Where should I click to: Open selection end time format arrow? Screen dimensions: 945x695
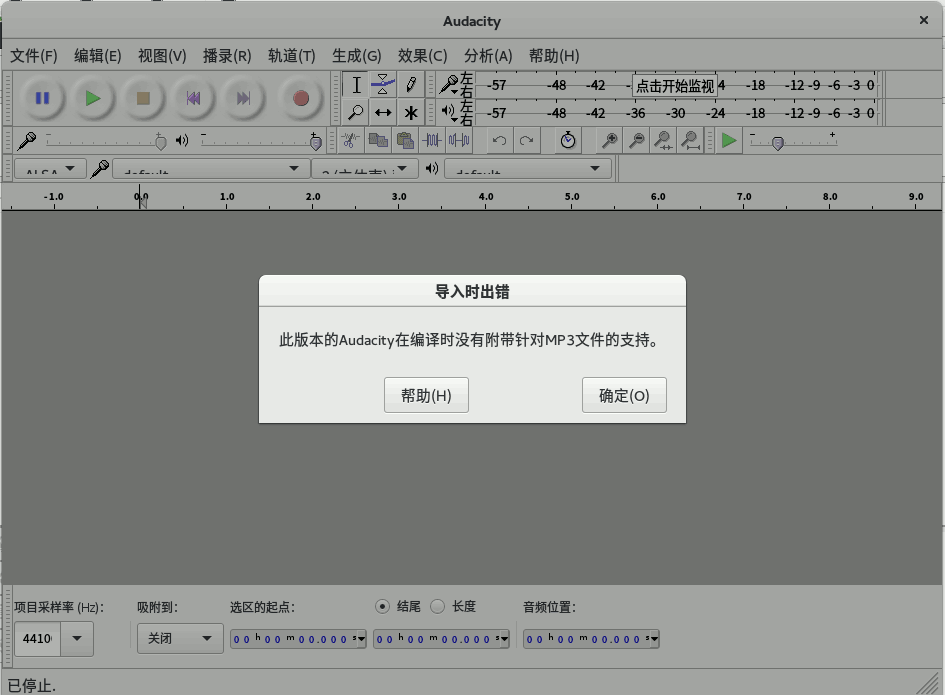click(x=504, y=638)
